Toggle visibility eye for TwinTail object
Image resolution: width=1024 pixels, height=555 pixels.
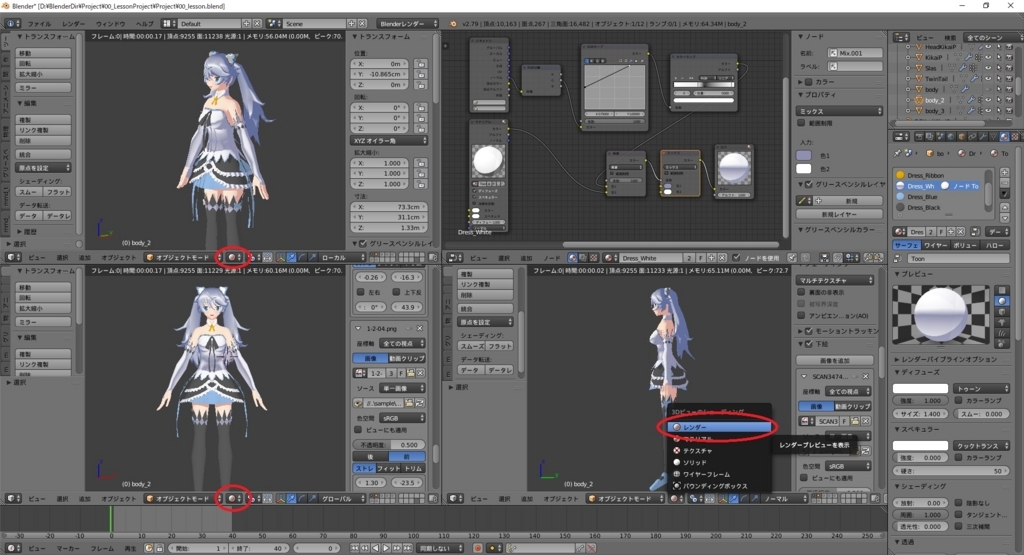click(x=988, y=78)
